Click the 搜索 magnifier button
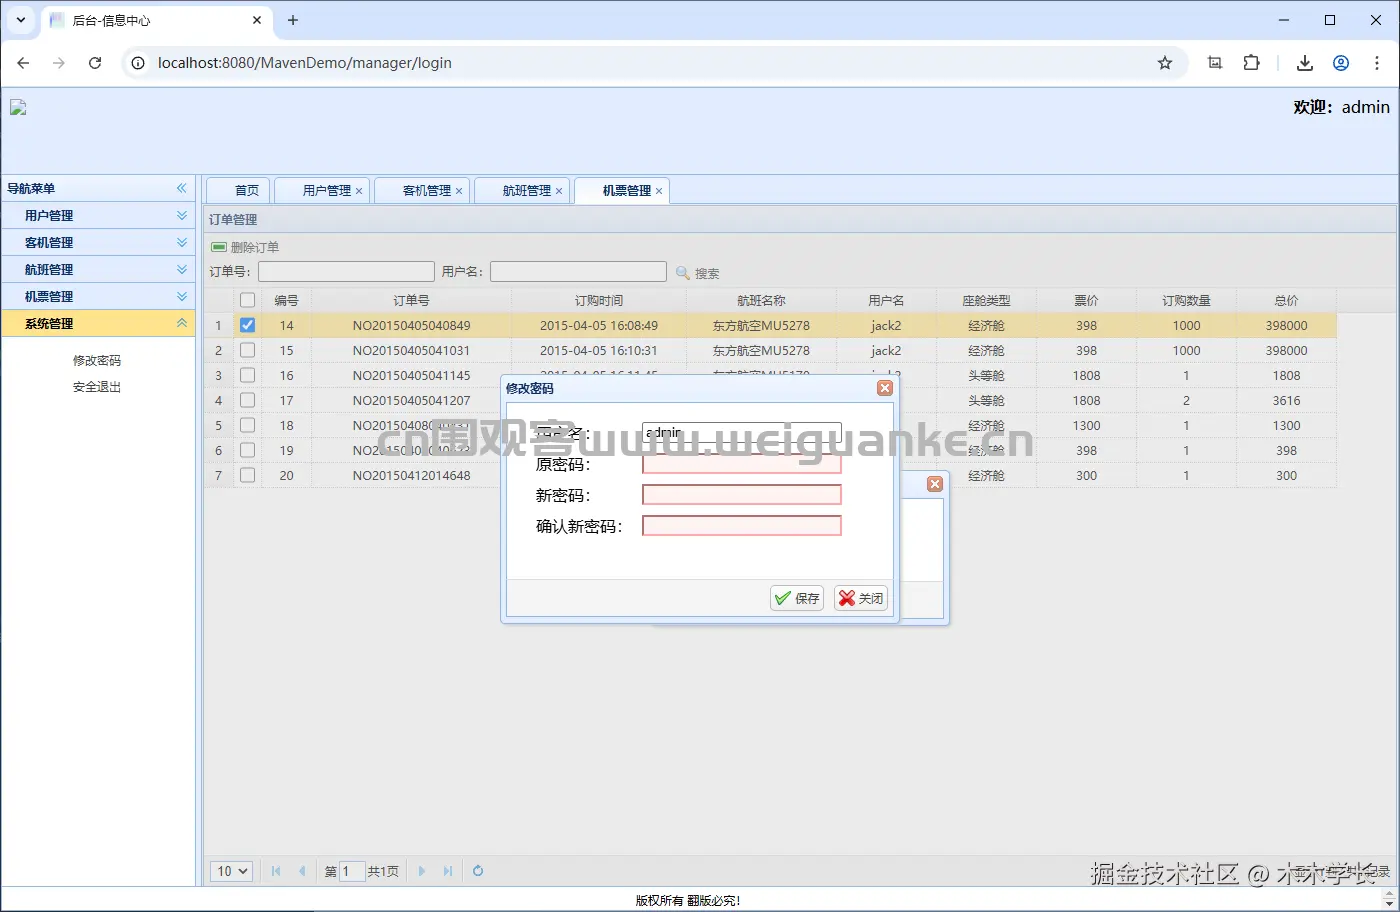The height and width of the screenshot is (912, 1400). tap(697, 273)
